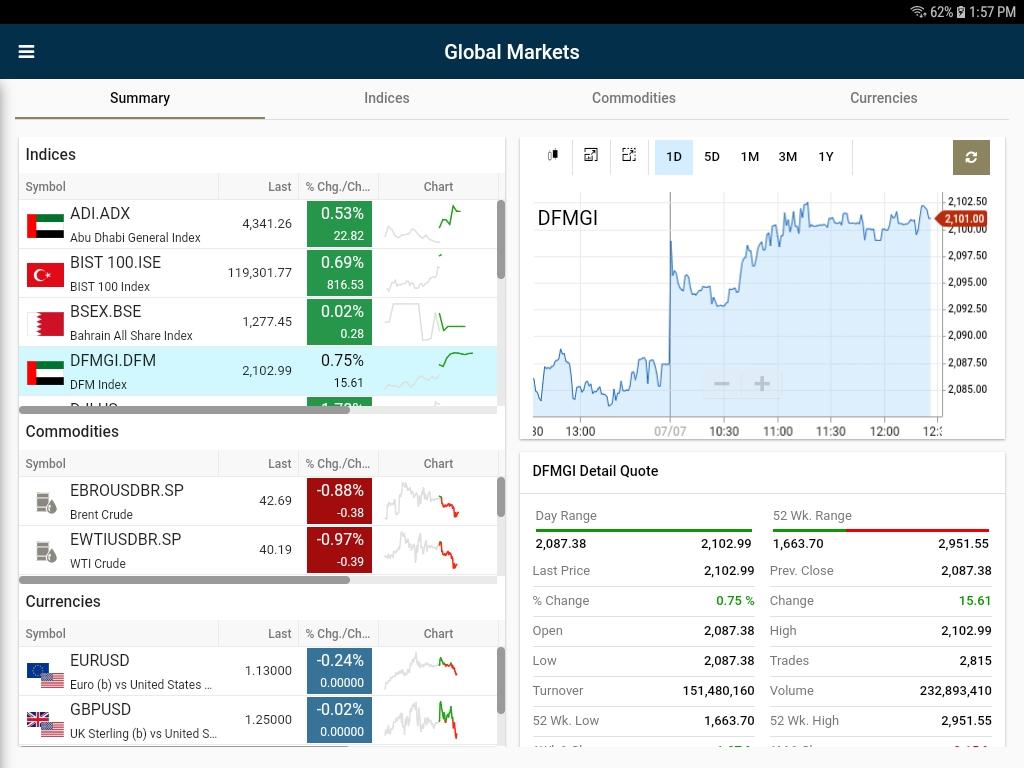Image resolution: width=1024 pixels, height=768 pixels.
Task: Select the ADI.ADX symbol name
Action: point(100,214)
